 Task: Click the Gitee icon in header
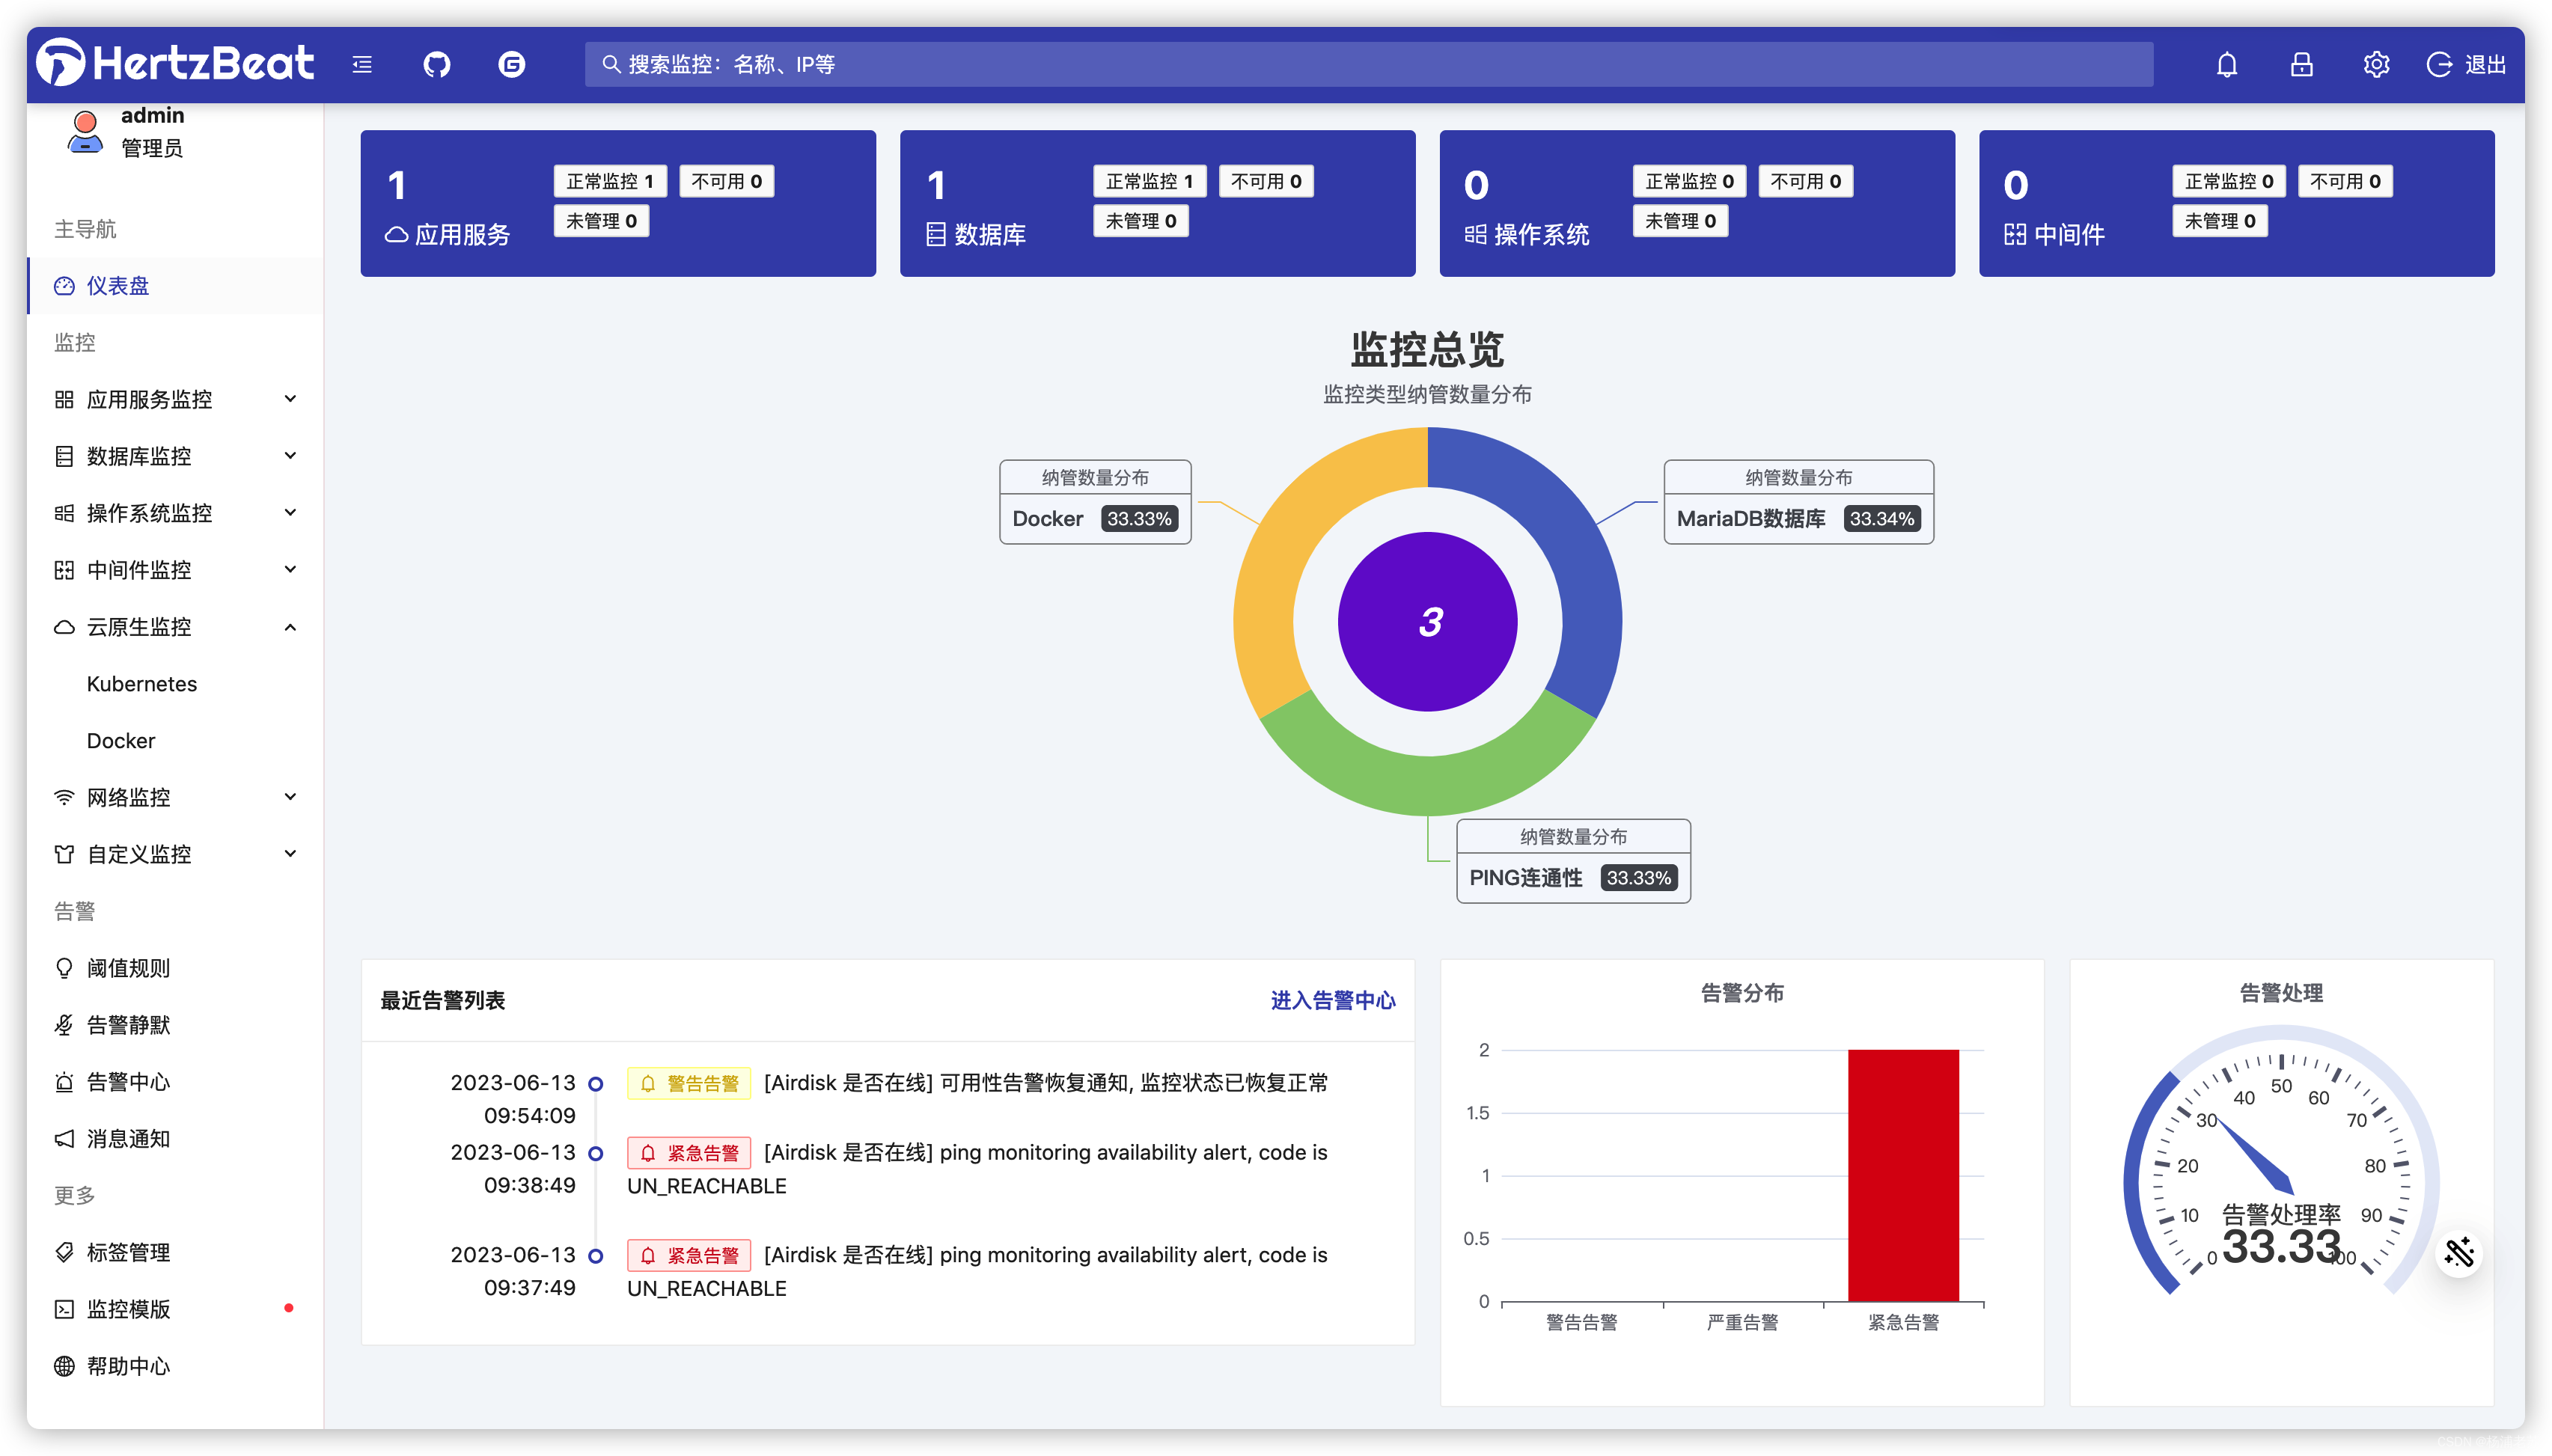[x=512, y=65]
